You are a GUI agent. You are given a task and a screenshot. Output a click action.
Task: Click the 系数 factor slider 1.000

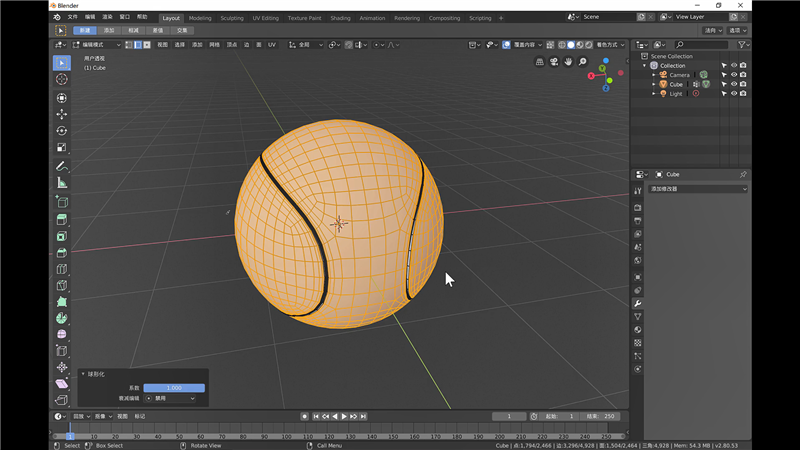coord(174,388)
